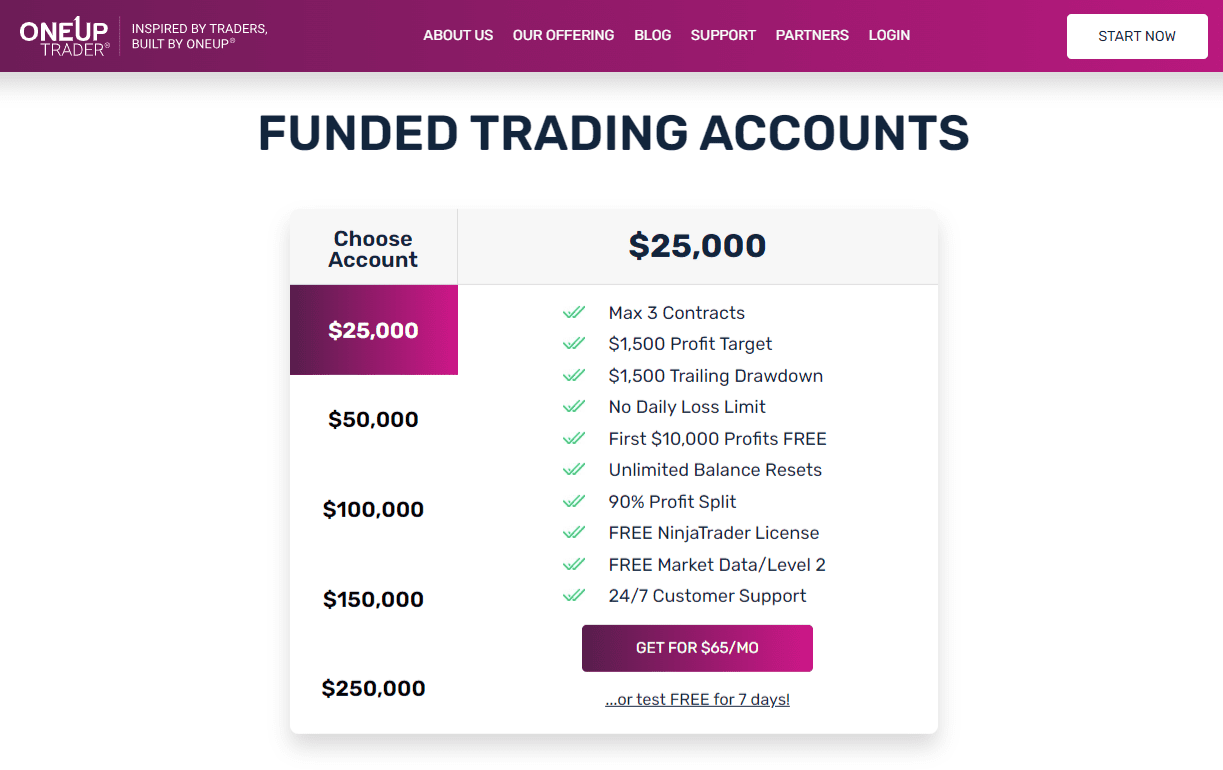Select the $50,000 account option

pyautogui.click(x=373, y=419)
